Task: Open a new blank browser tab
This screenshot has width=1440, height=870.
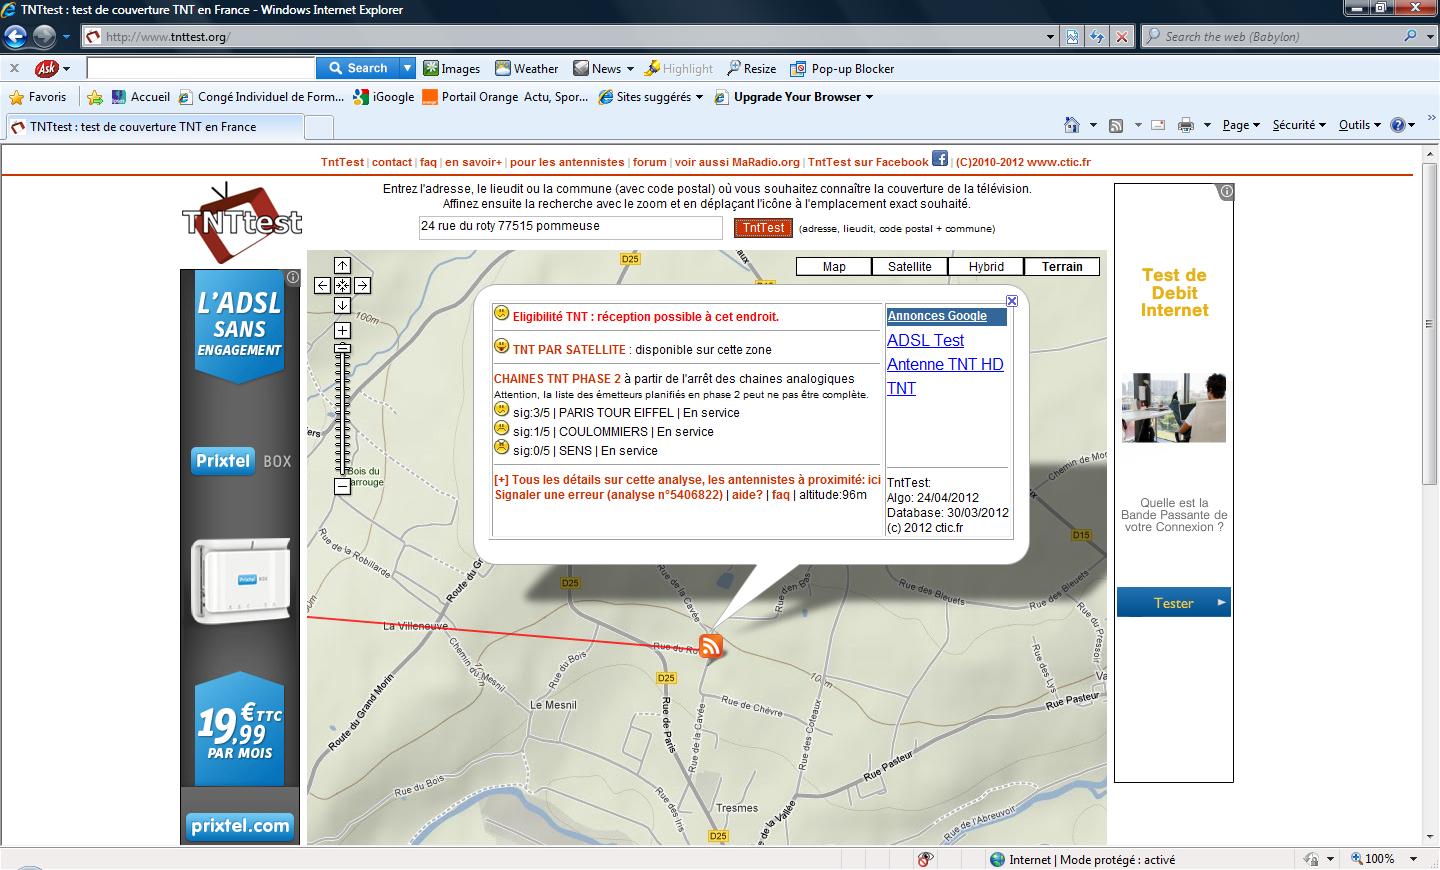Action: tap(318, 127)
